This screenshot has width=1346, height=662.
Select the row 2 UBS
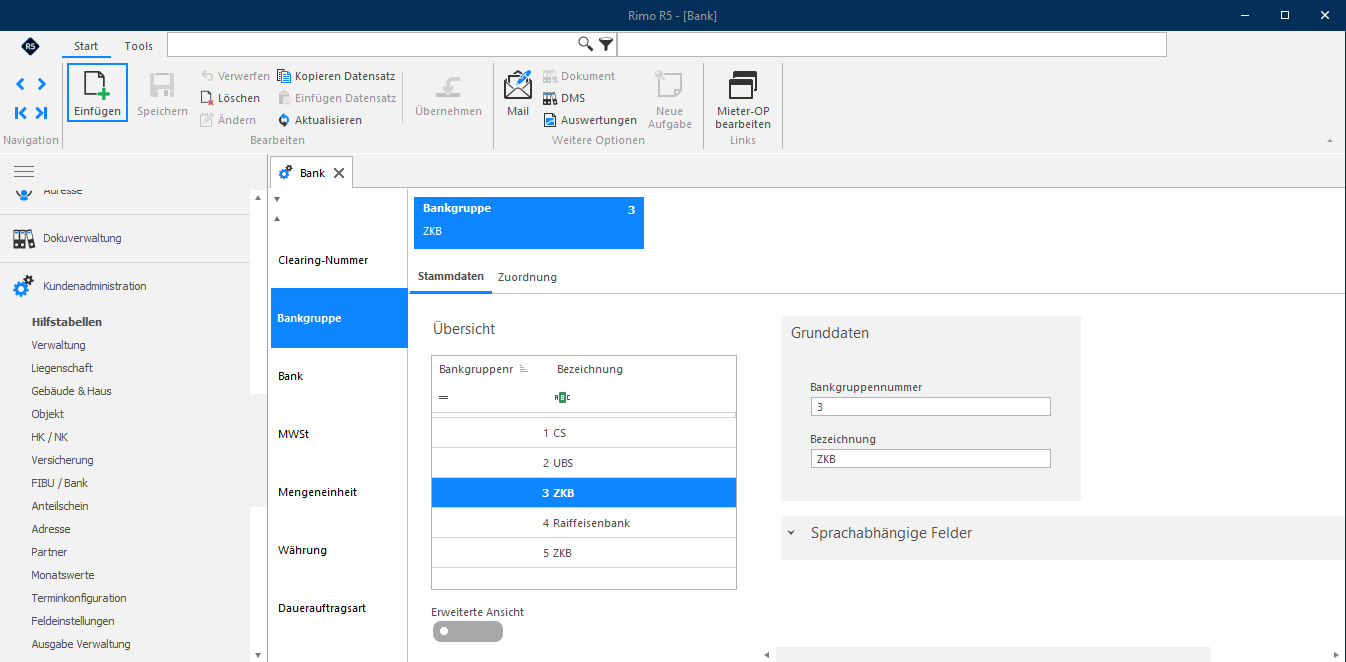[584, 463]
